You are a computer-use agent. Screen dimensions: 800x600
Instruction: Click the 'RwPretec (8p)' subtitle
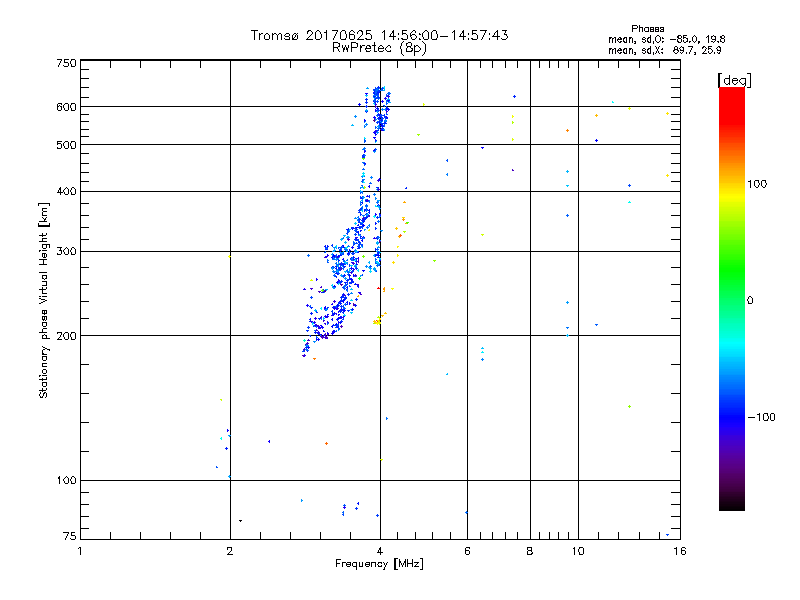click(x=379, y=48)
